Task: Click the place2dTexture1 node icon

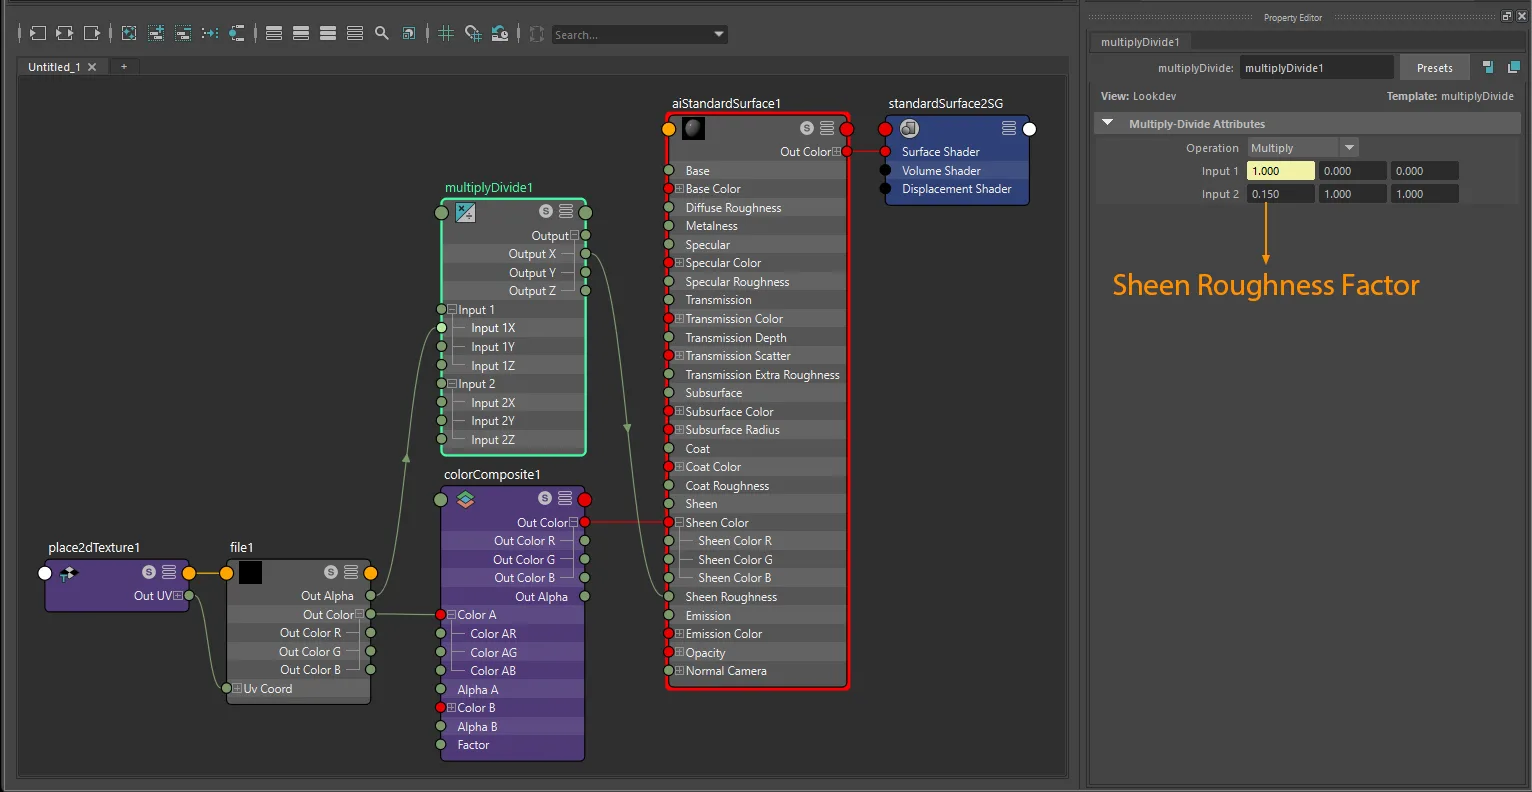Action: pos(68,573)
